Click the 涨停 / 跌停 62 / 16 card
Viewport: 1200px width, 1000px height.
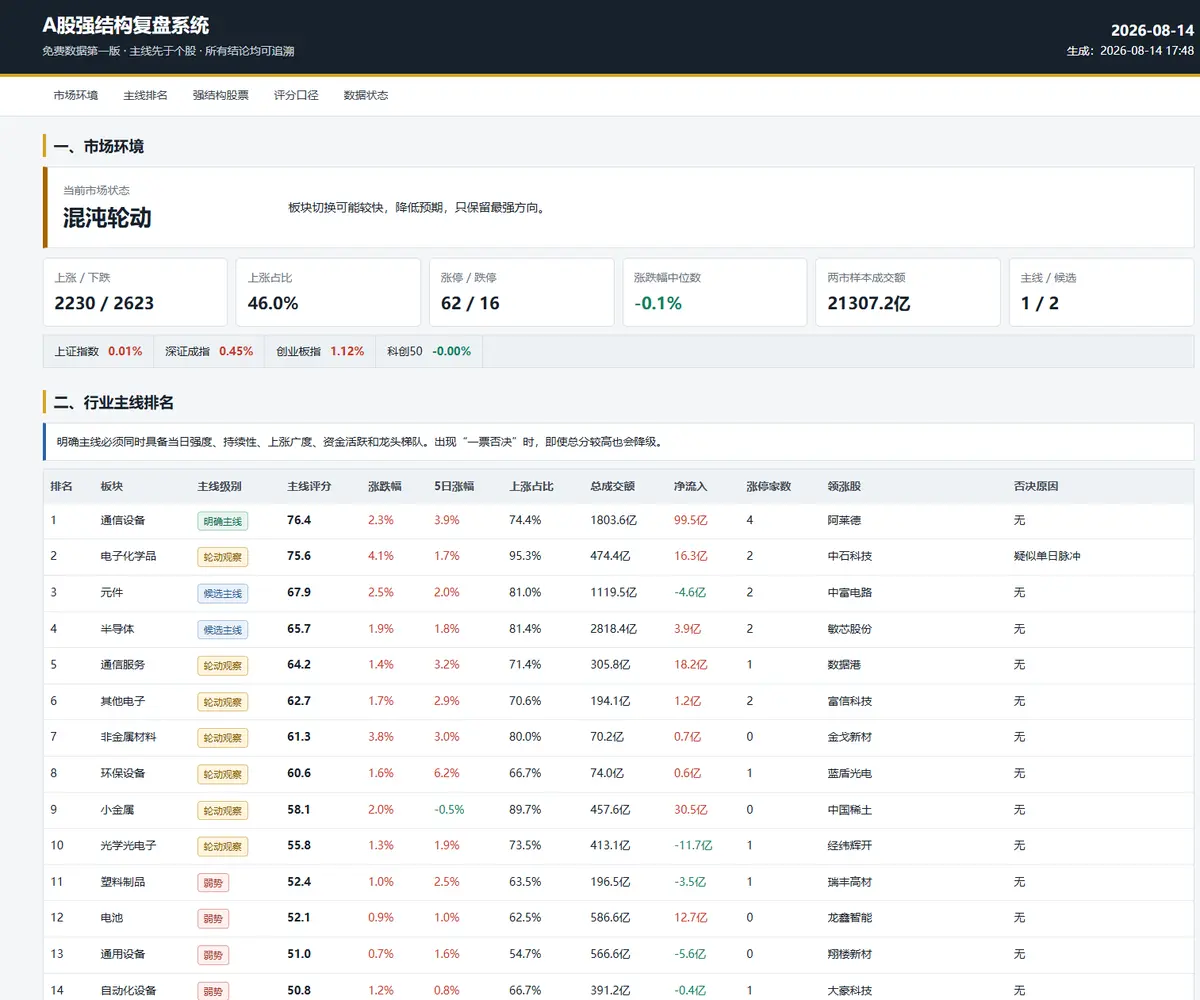tap(521, 292)
